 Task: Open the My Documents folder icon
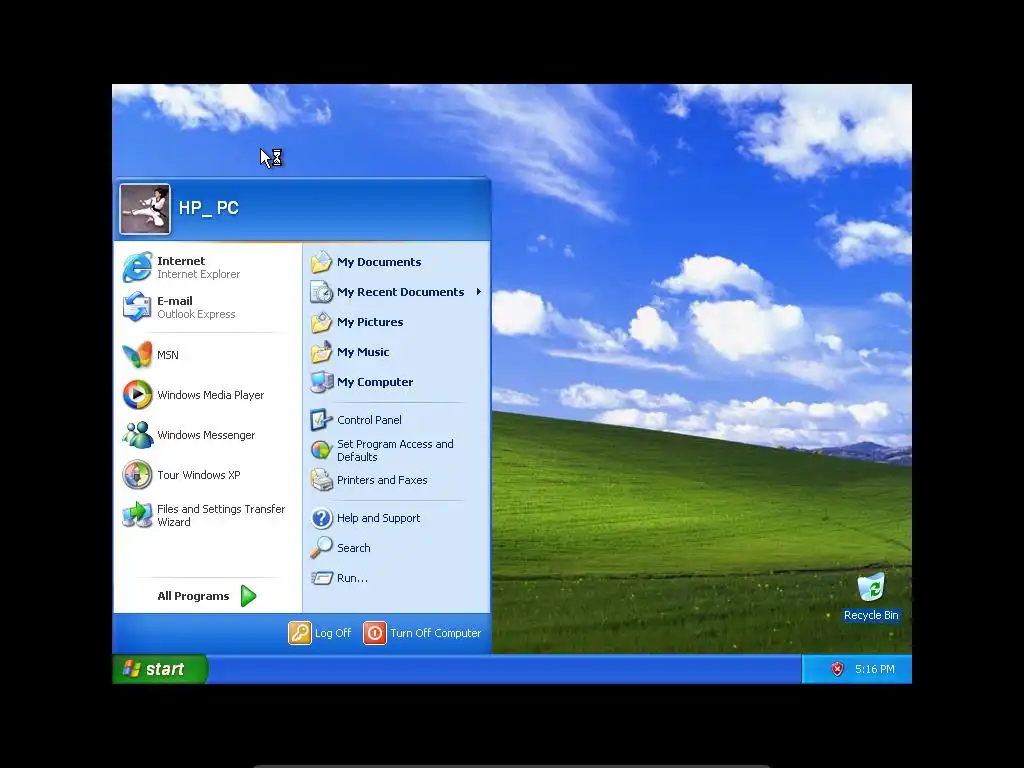point(321,262)
